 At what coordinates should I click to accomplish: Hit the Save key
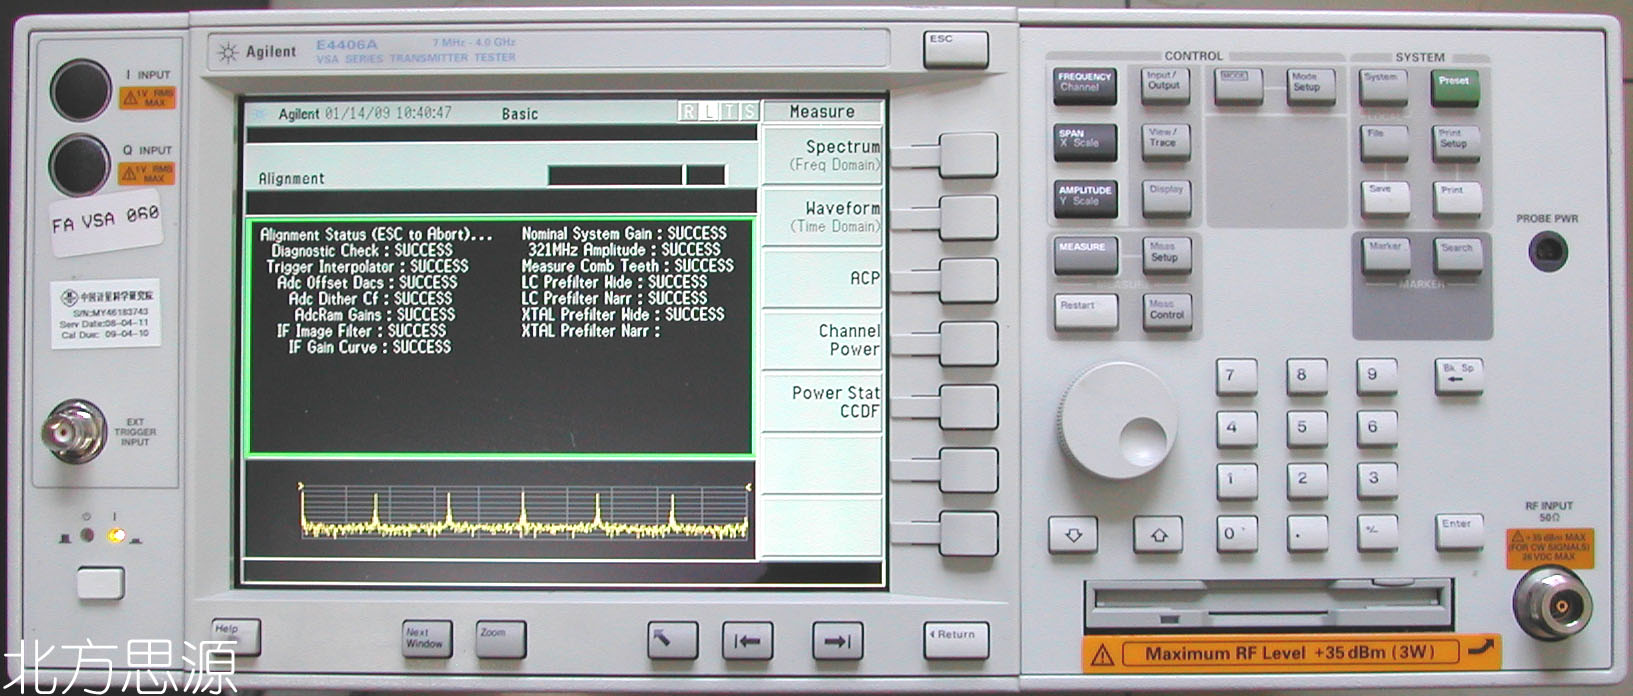[1384, 199]
